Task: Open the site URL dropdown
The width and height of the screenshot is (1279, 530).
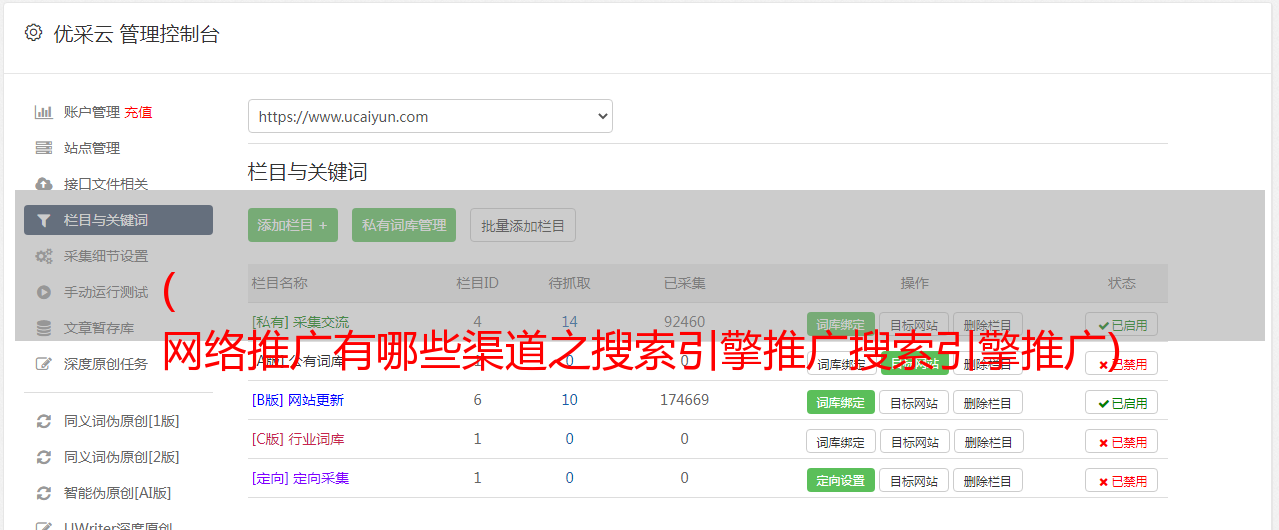Action: pos(430,116)
